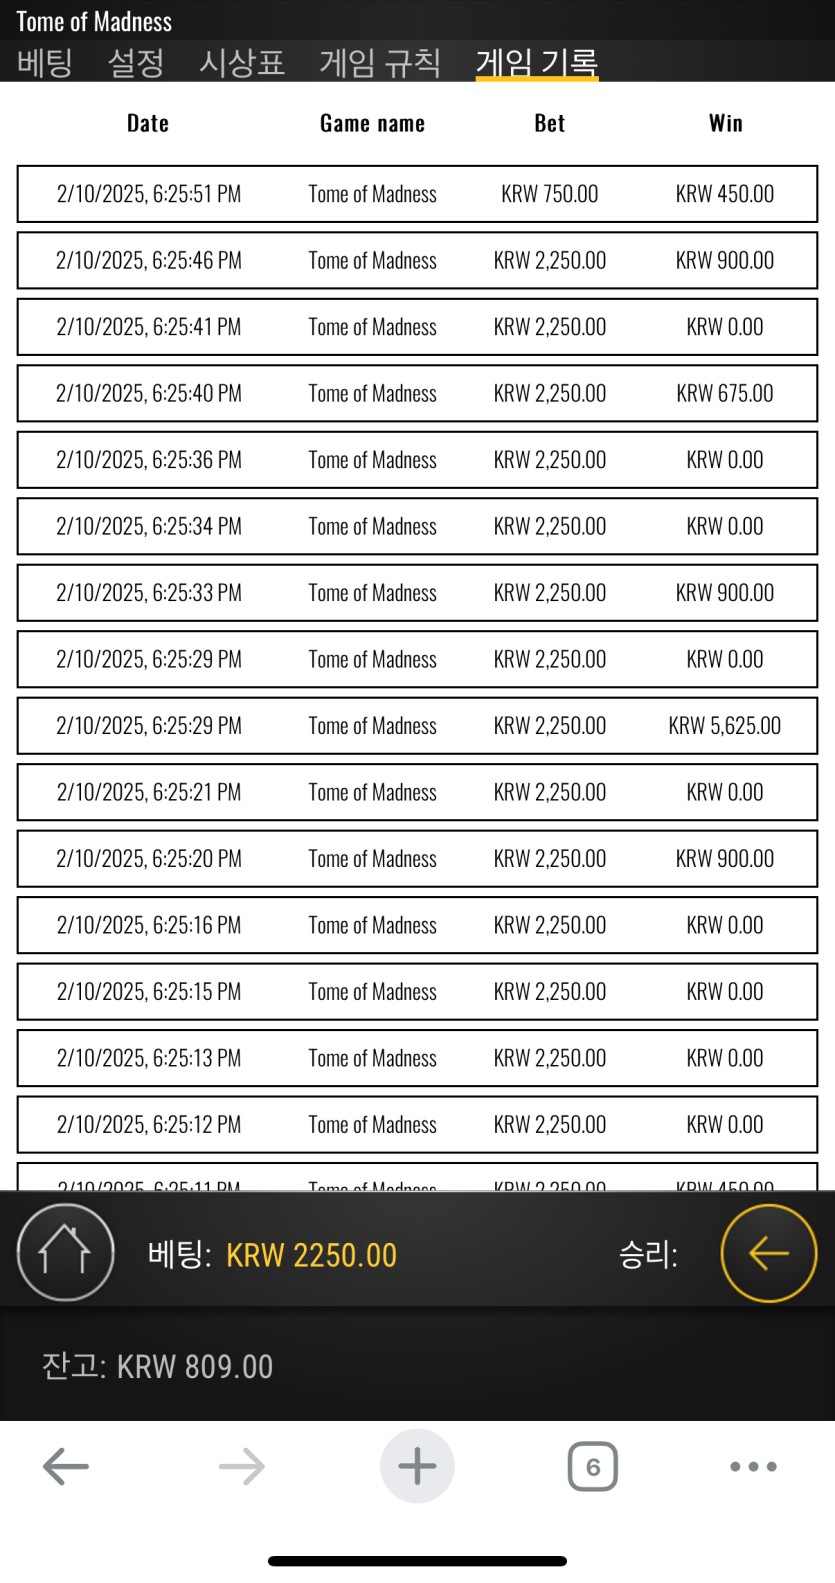Open the 설정 tab
Screen dimensions: 835x1583
click(x=135, y=63)
